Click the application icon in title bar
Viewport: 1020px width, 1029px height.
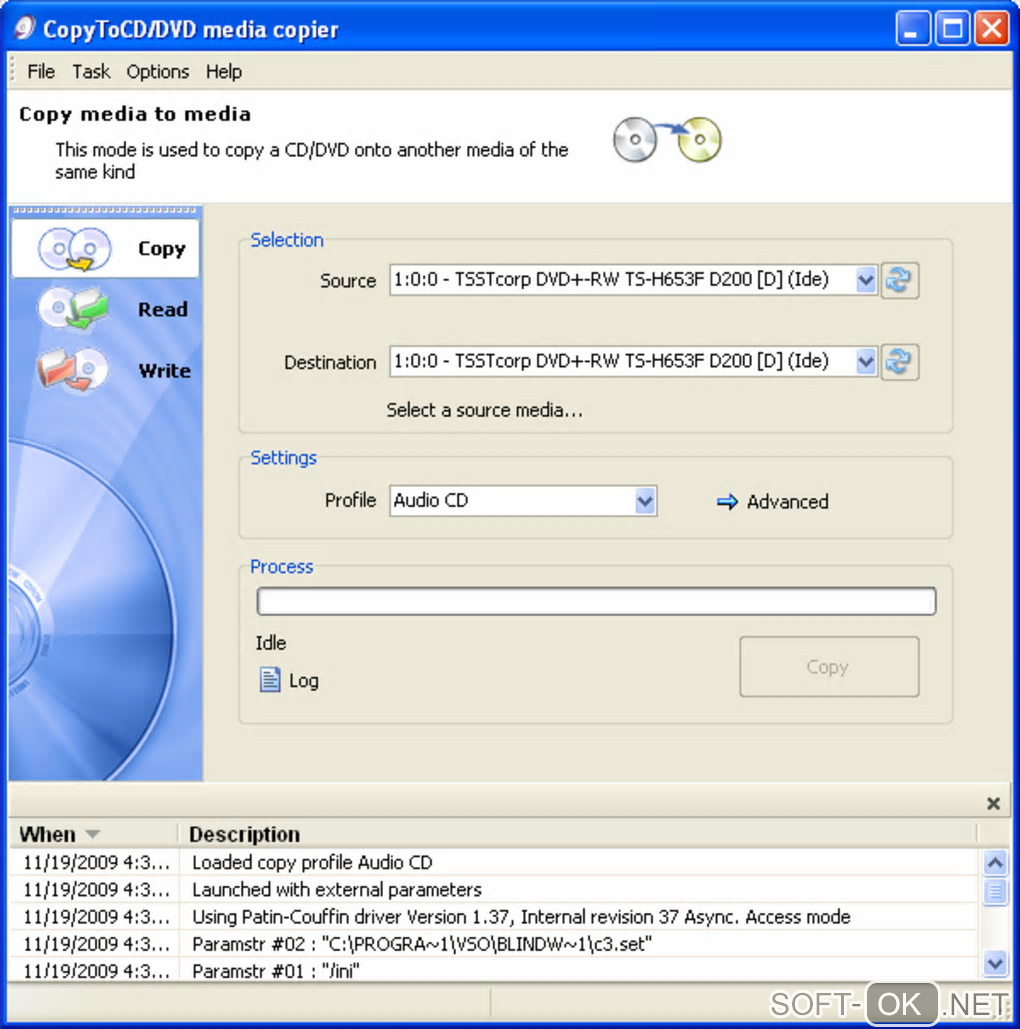(x=24, y=28)
